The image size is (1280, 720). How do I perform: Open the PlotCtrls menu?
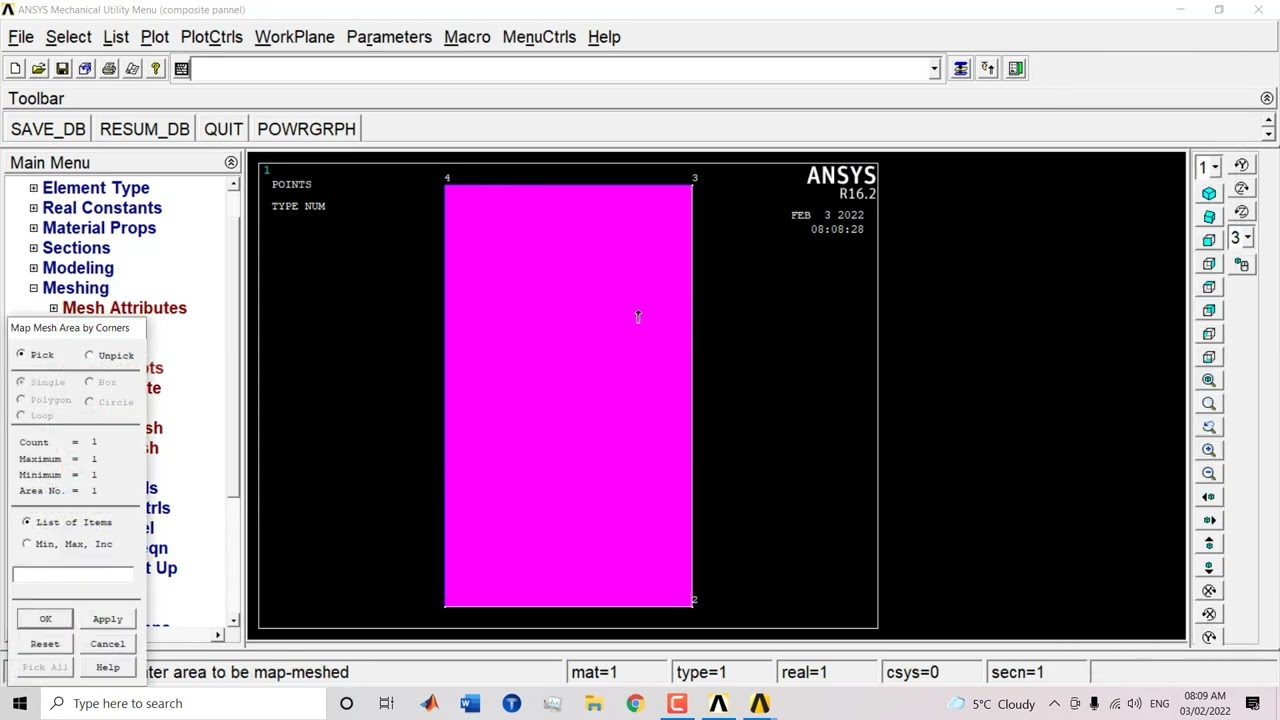[212, 37]
